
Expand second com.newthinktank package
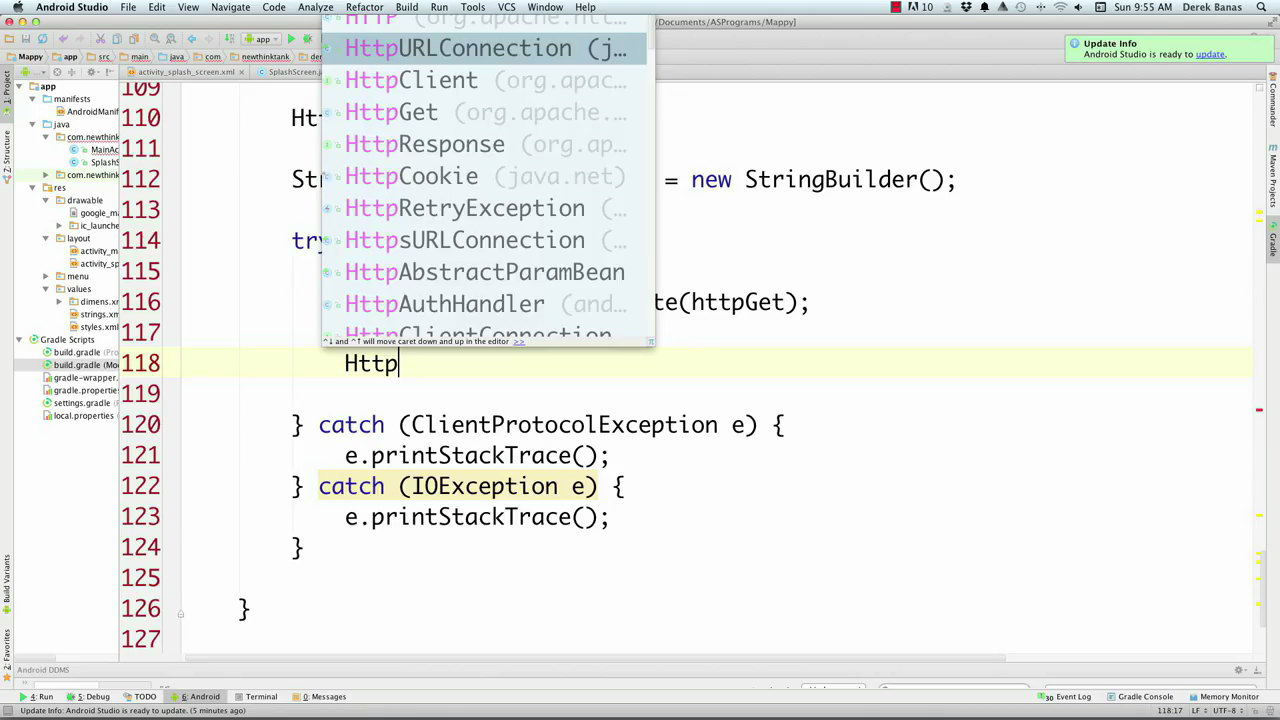45,175
